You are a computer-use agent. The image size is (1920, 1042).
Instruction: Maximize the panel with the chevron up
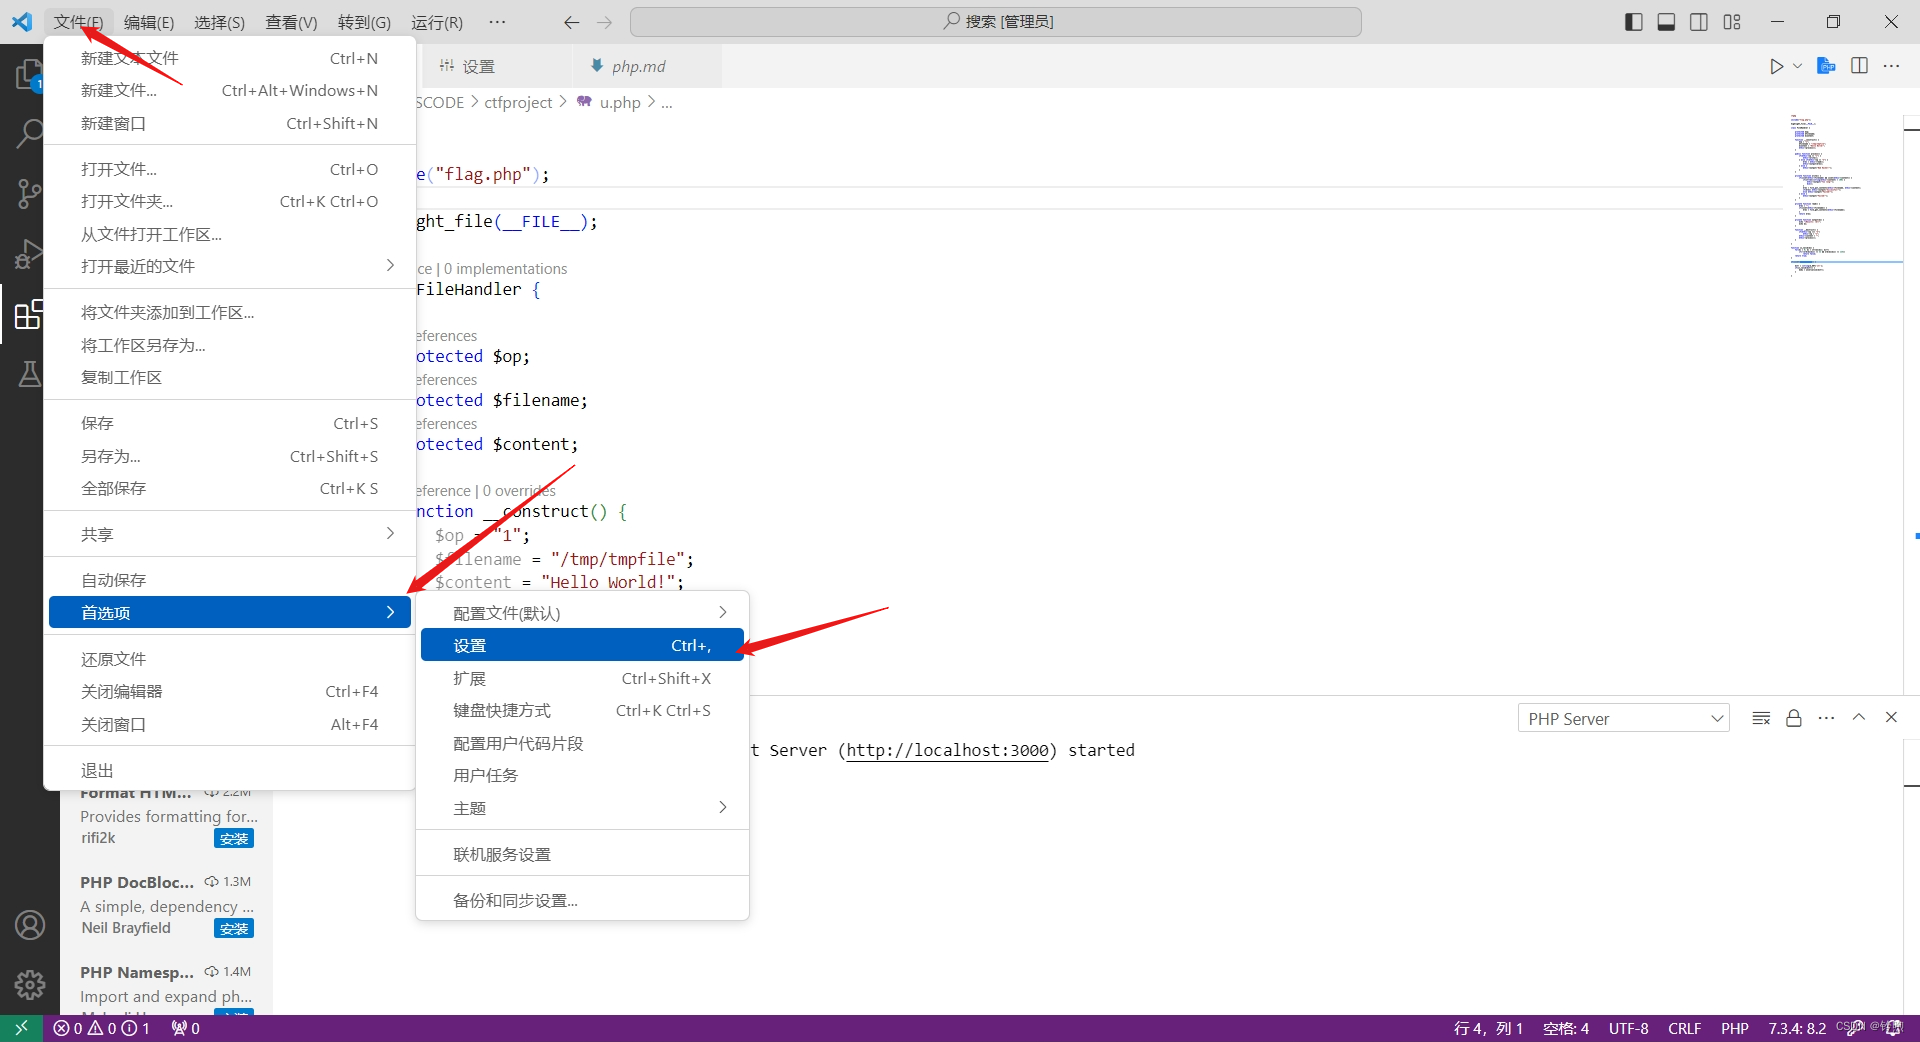pos(1859,717)
